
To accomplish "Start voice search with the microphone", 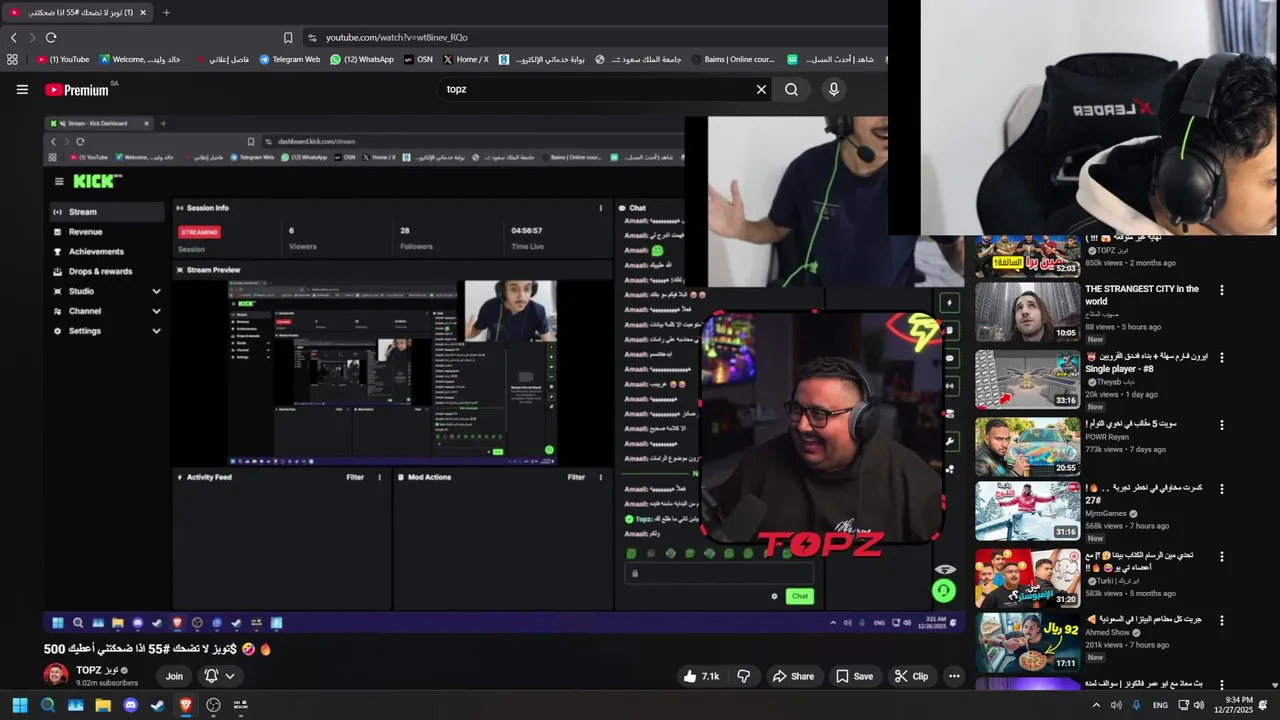I will [x=834, y=89].
